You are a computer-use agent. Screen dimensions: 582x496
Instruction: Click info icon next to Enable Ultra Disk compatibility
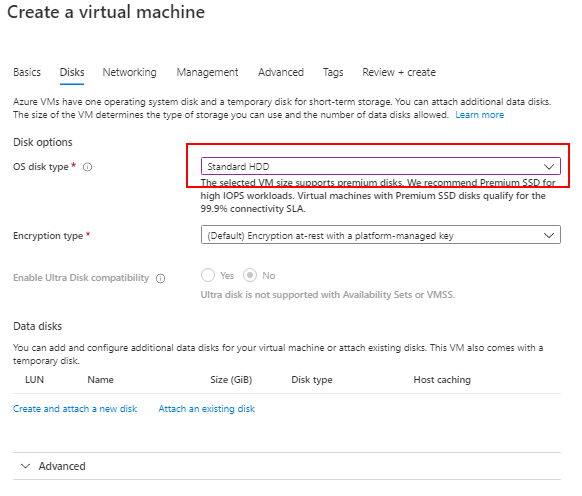[160, 278]
